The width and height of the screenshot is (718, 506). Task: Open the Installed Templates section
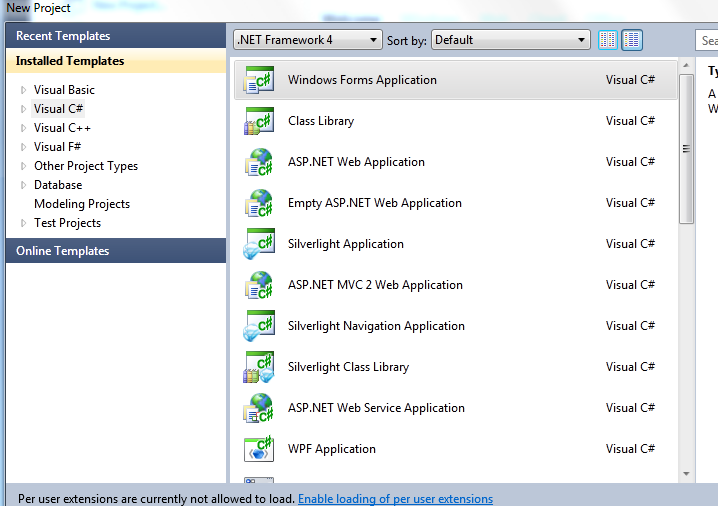[x=116, y=61]
